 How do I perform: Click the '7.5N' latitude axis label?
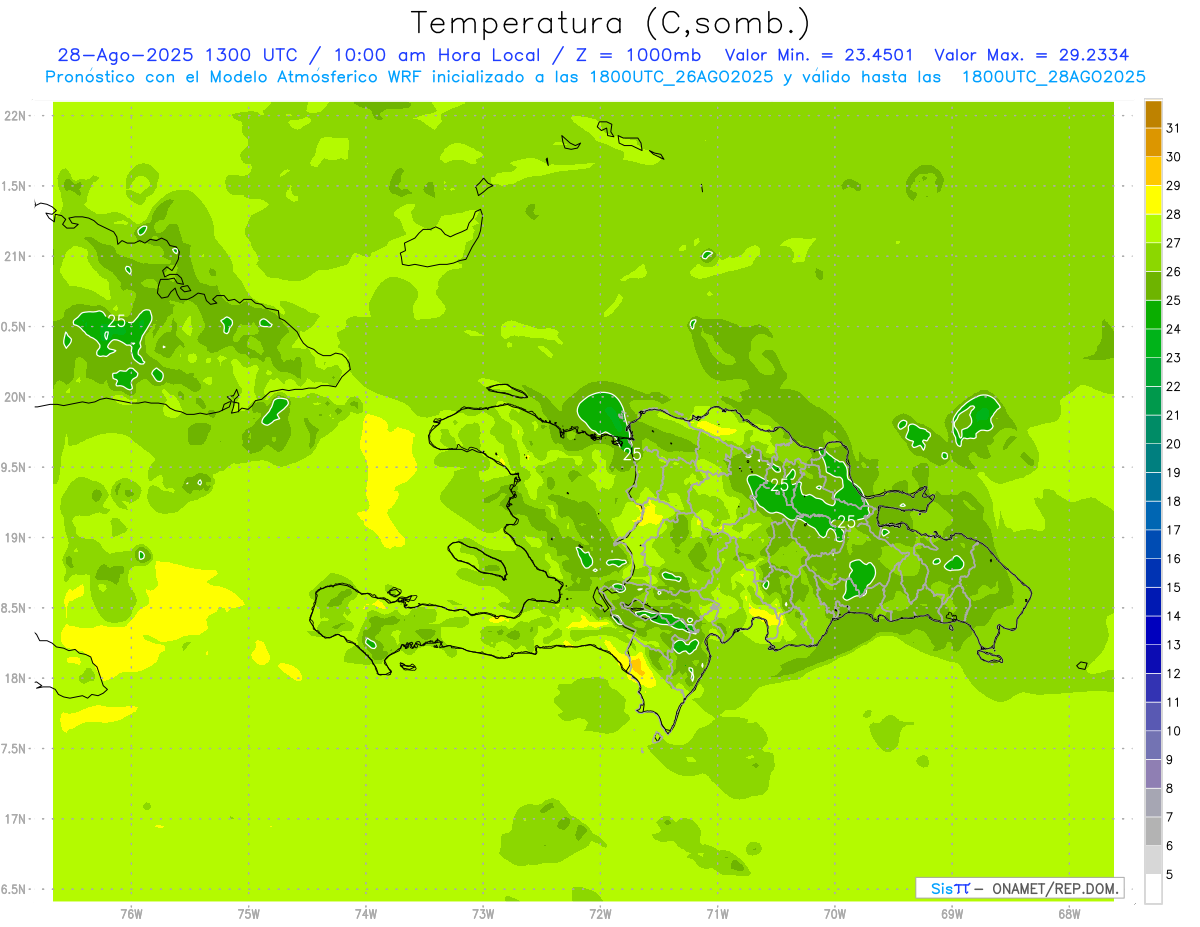click(15, 748)
